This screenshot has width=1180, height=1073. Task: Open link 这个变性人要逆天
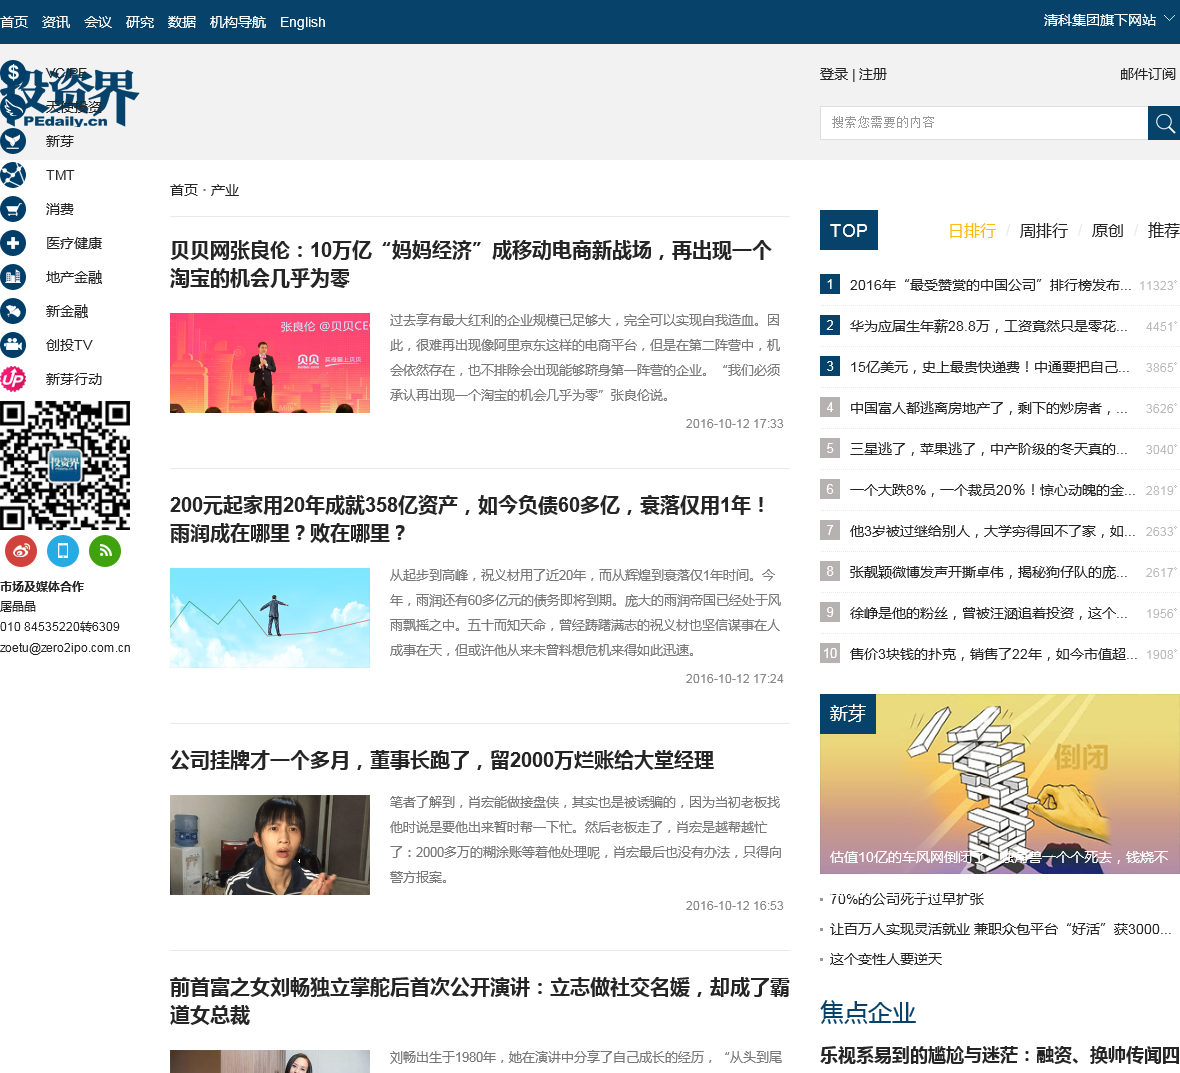pyautogui.click(x=885, y=959)
